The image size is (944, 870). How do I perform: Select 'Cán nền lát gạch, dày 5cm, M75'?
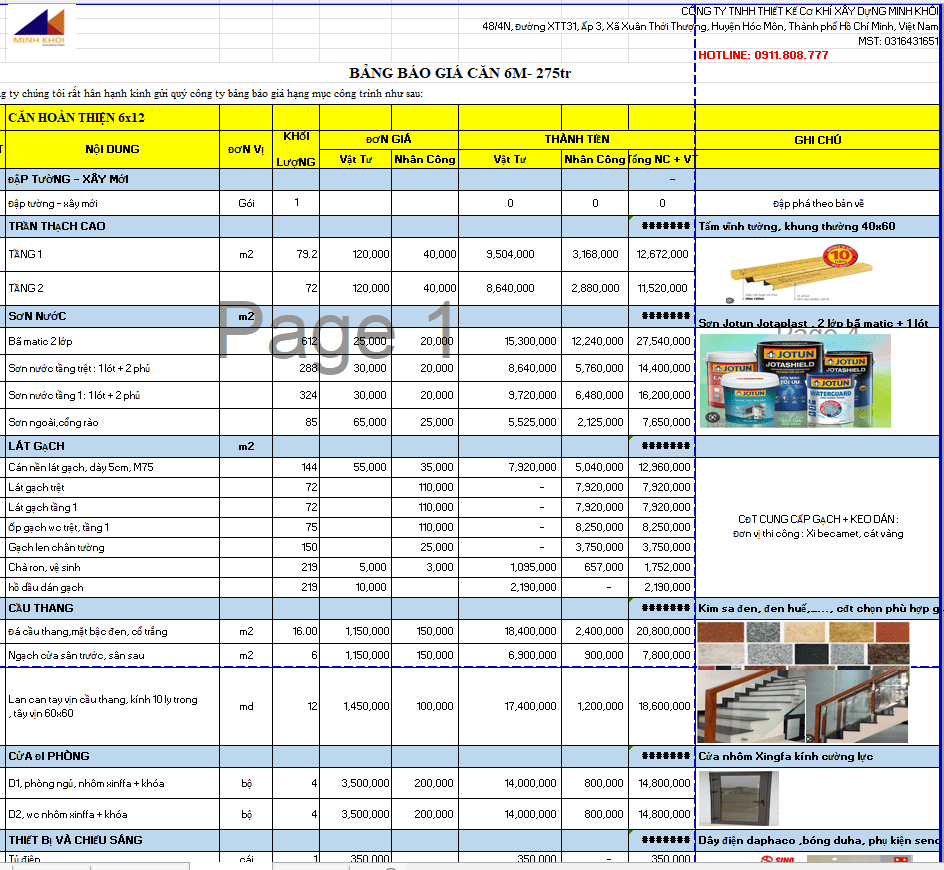point(113,468)
